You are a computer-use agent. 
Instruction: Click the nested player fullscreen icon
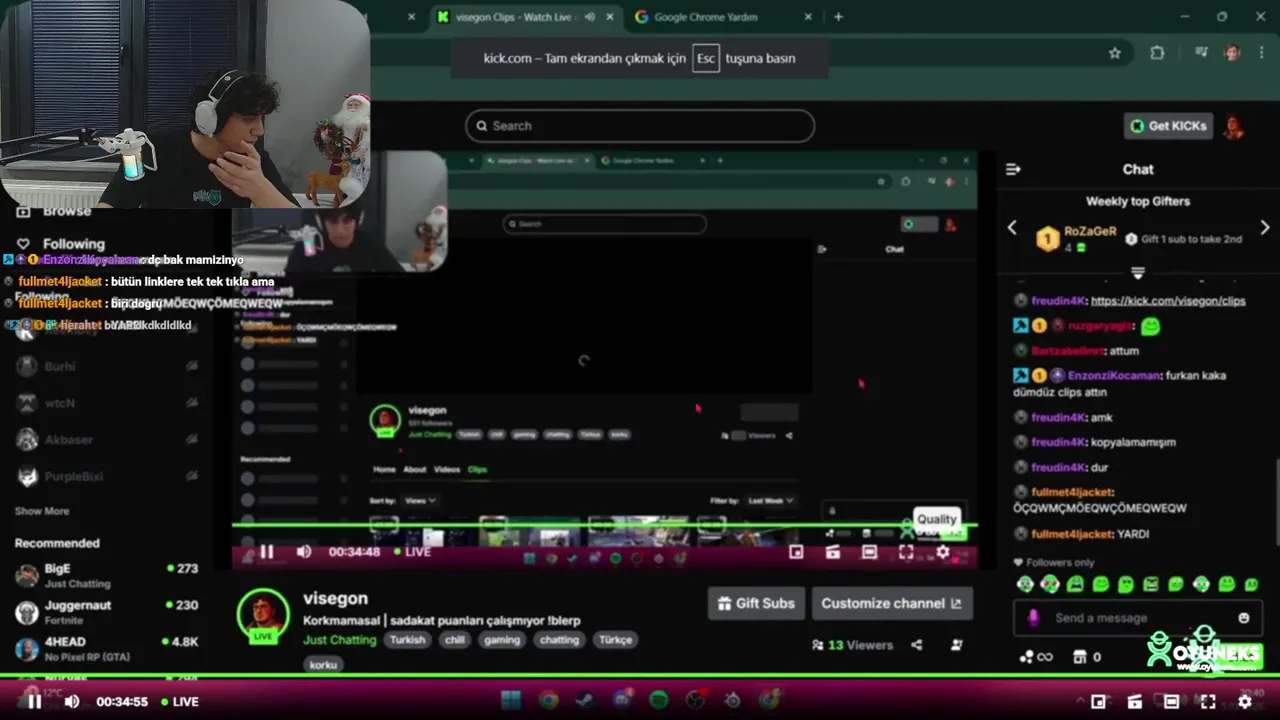pyautogui.click(x=906, y=552)
